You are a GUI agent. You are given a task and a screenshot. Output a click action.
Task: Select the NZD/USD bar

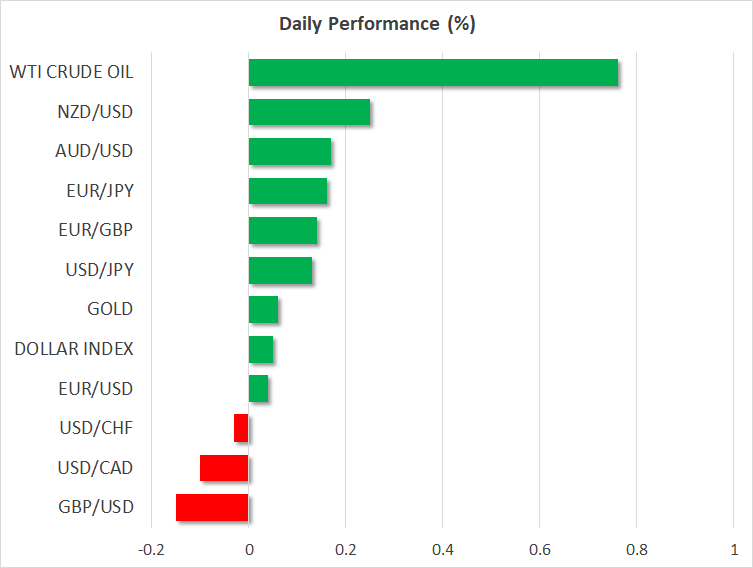[x=309, y=112]
